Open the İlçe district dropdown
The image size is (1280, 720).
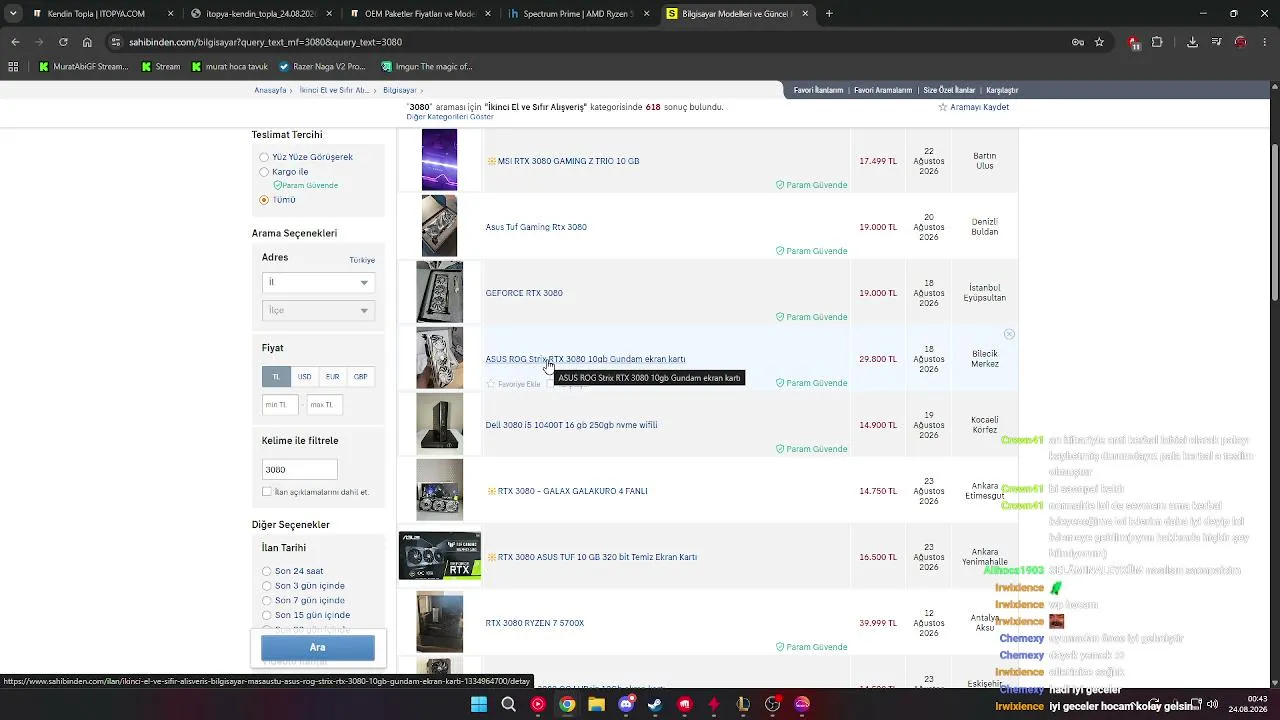[x=318, y=310]
